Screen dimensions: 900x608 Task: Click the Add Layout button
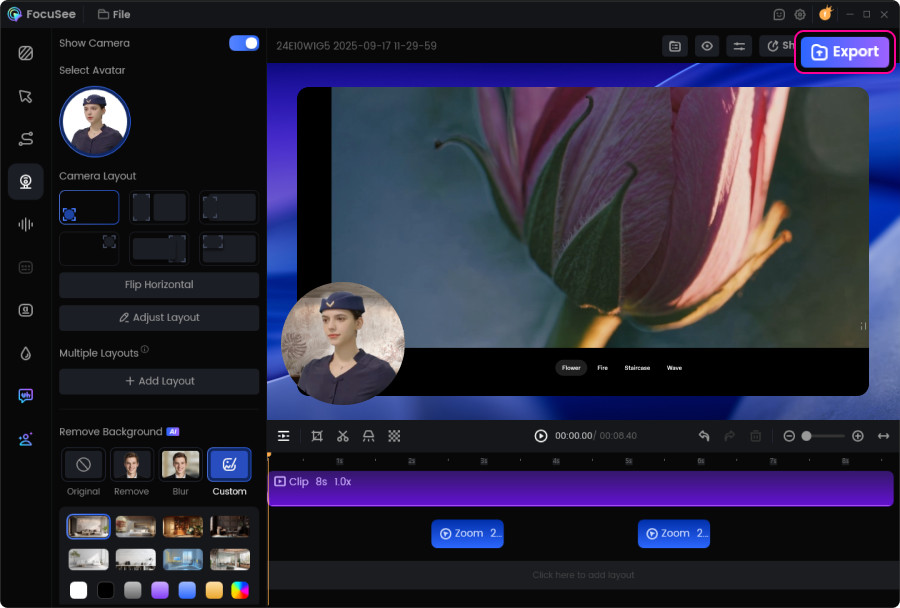click(x=159, y=381)
